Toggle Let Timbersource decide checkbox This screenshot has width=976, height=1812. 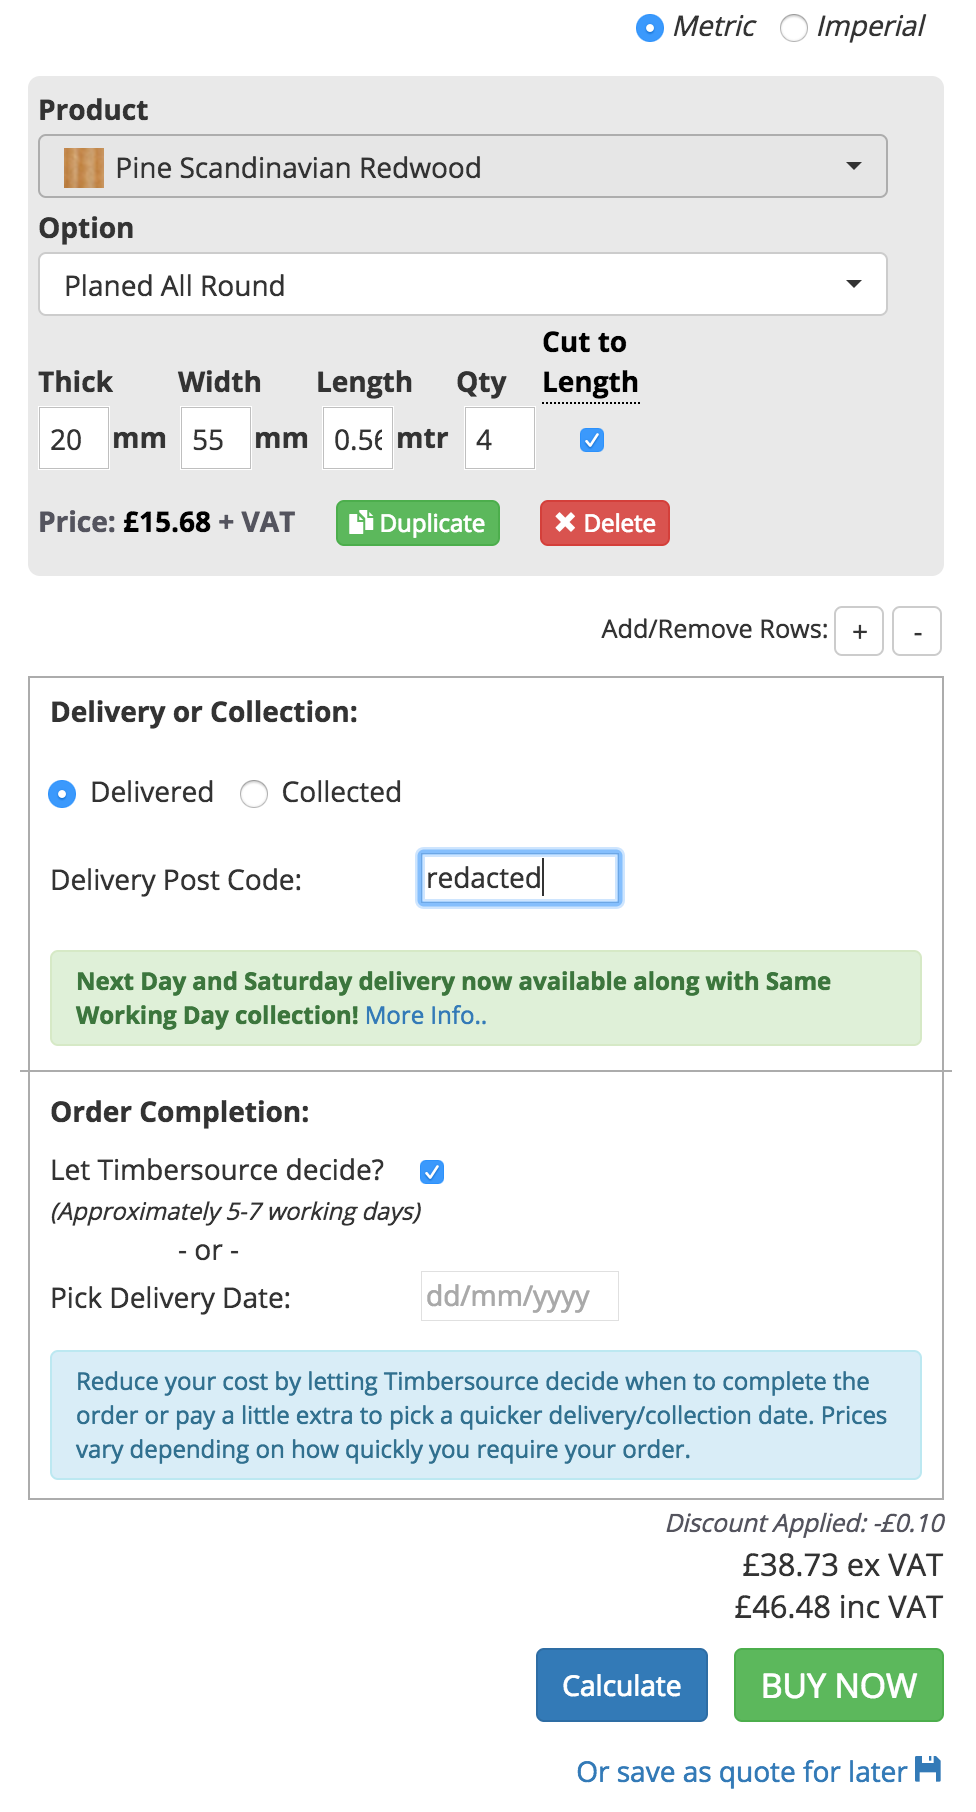tap(432, 1172)
